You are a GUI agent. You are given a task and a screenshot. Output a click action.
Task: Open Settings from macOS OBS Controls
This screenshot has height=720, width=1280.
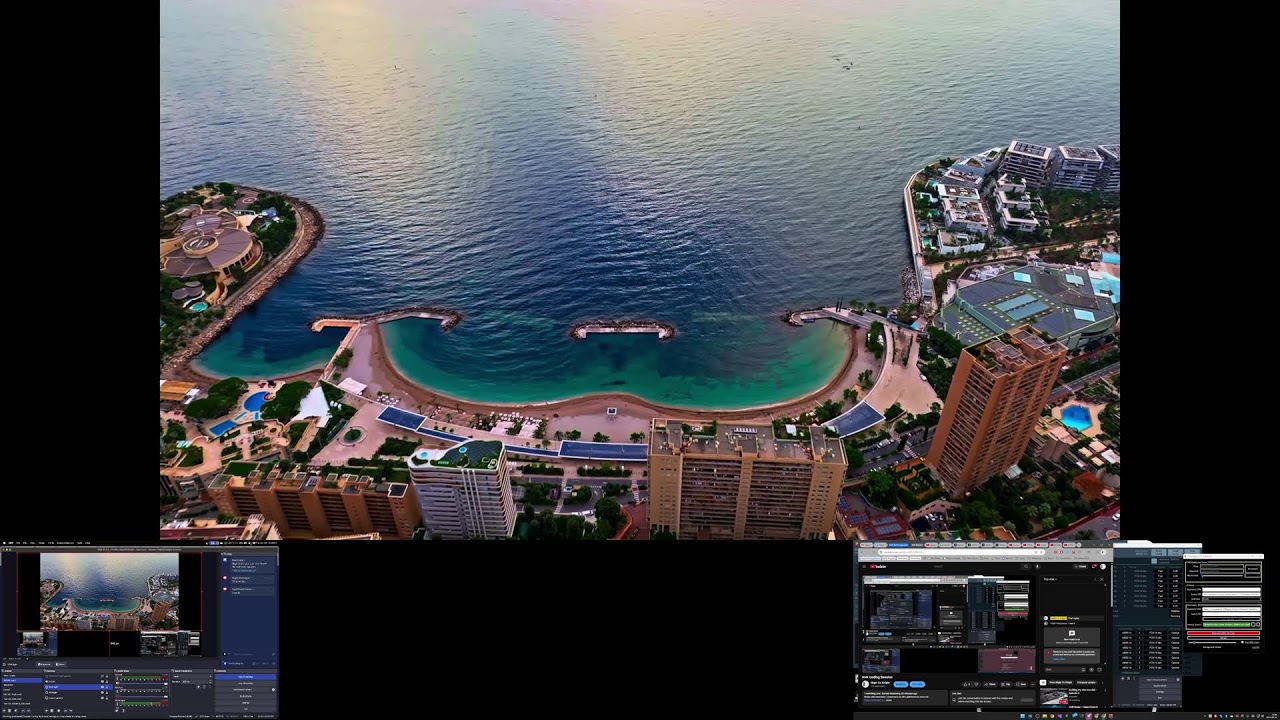(x=245, y=703)
